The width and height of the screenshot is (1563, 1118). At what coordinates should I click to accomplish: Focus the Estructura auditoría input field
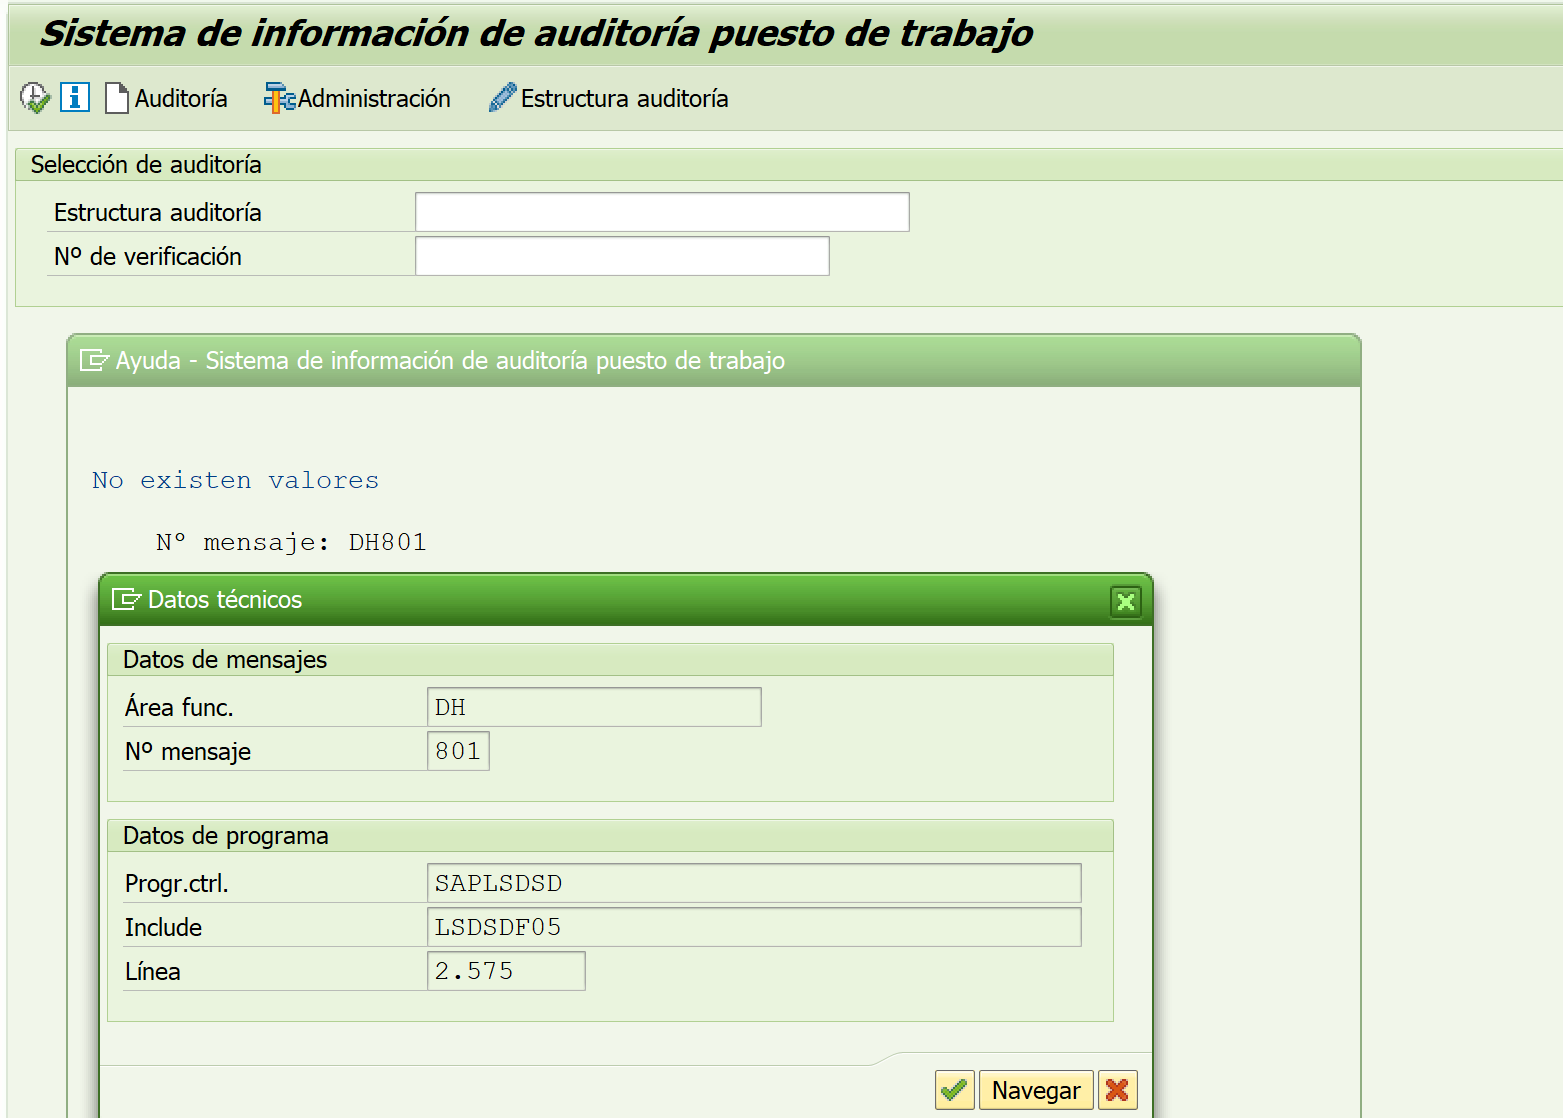[662, 212]
